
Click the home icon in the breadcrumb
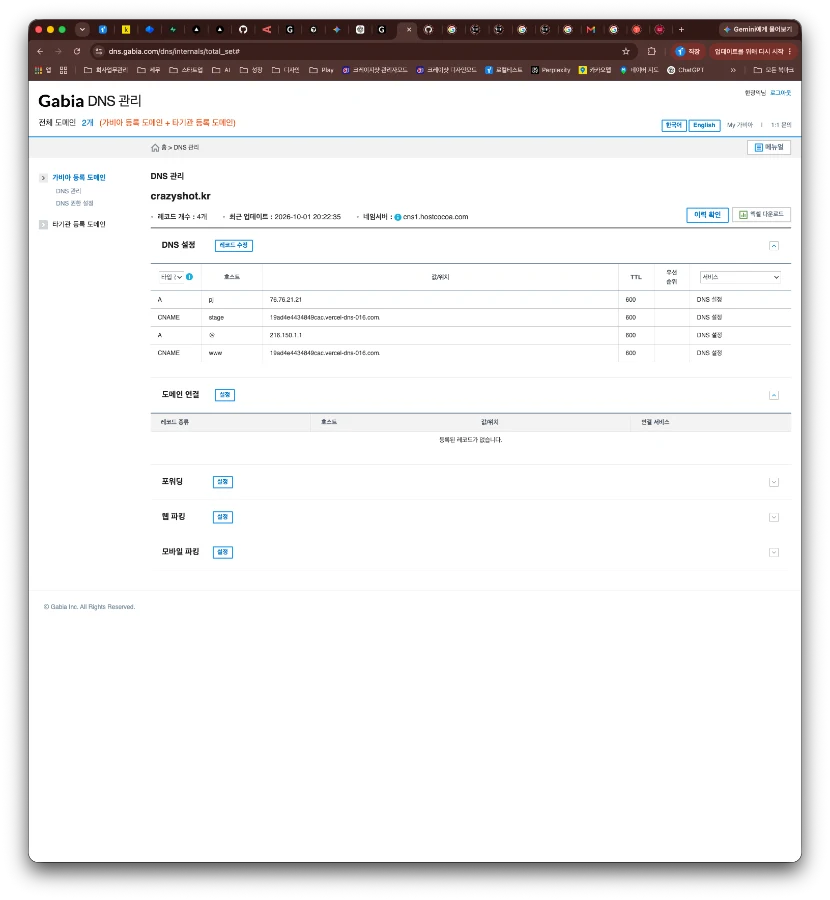coord(155,148)
